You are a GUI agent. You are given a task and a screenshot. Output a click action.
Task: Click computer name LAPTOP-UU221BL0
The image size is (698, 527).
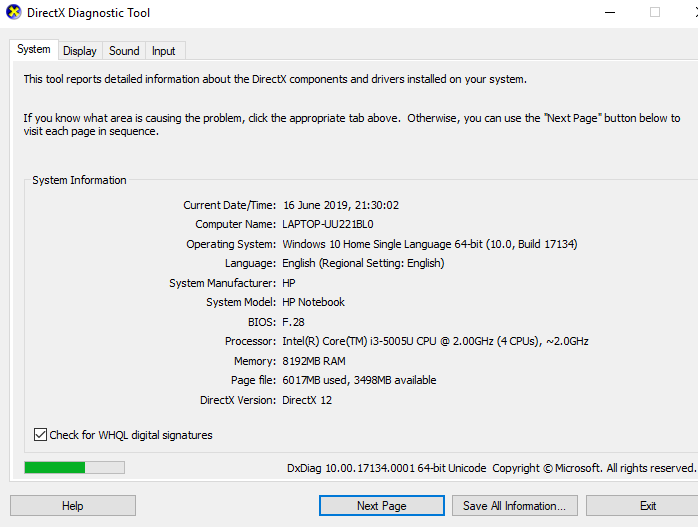(328, 224)
